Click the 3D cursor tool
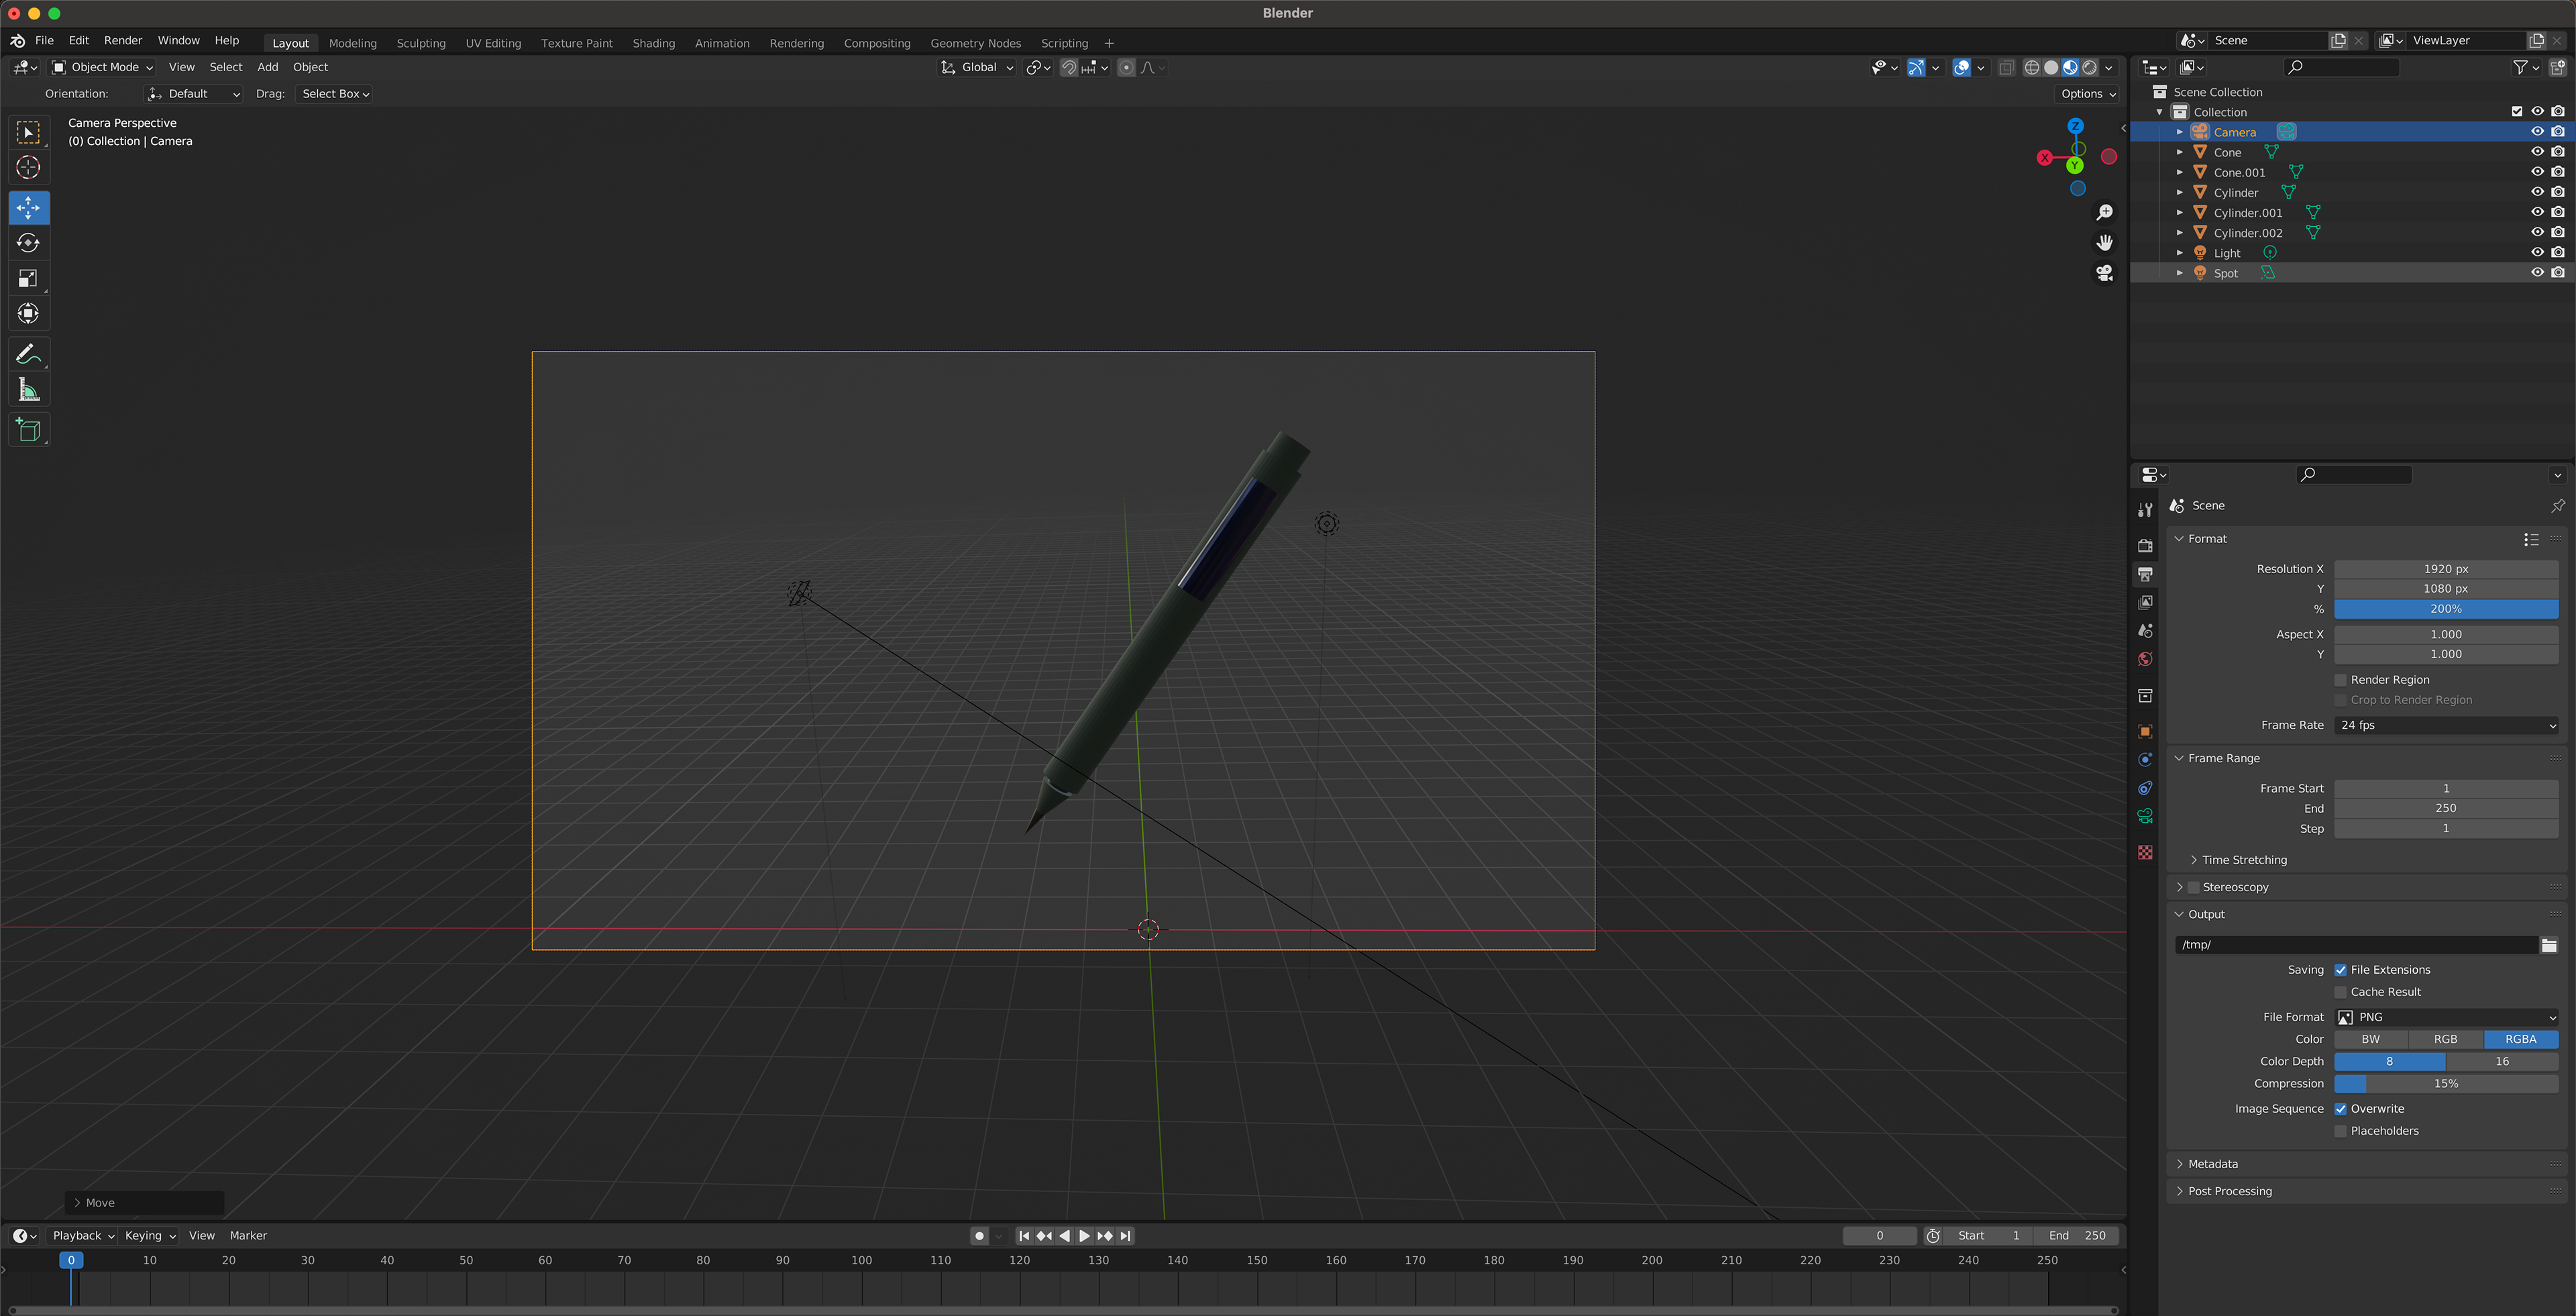The height and width of the screenshot is (1316, 2576). coord(28,168)
